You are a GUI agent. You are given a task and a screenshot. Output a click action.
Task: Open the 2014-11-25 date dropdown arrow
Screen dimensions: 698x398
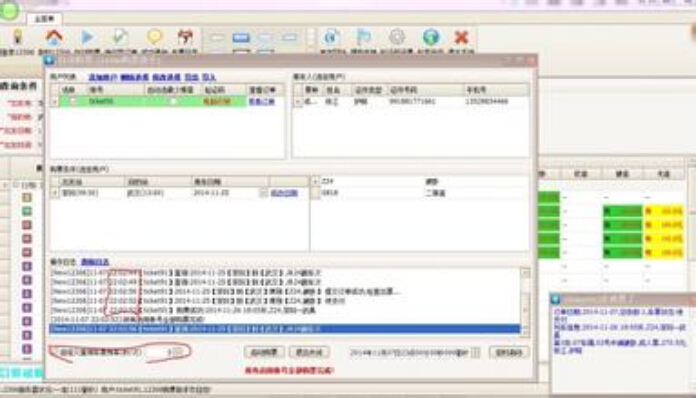coord(264,193)
